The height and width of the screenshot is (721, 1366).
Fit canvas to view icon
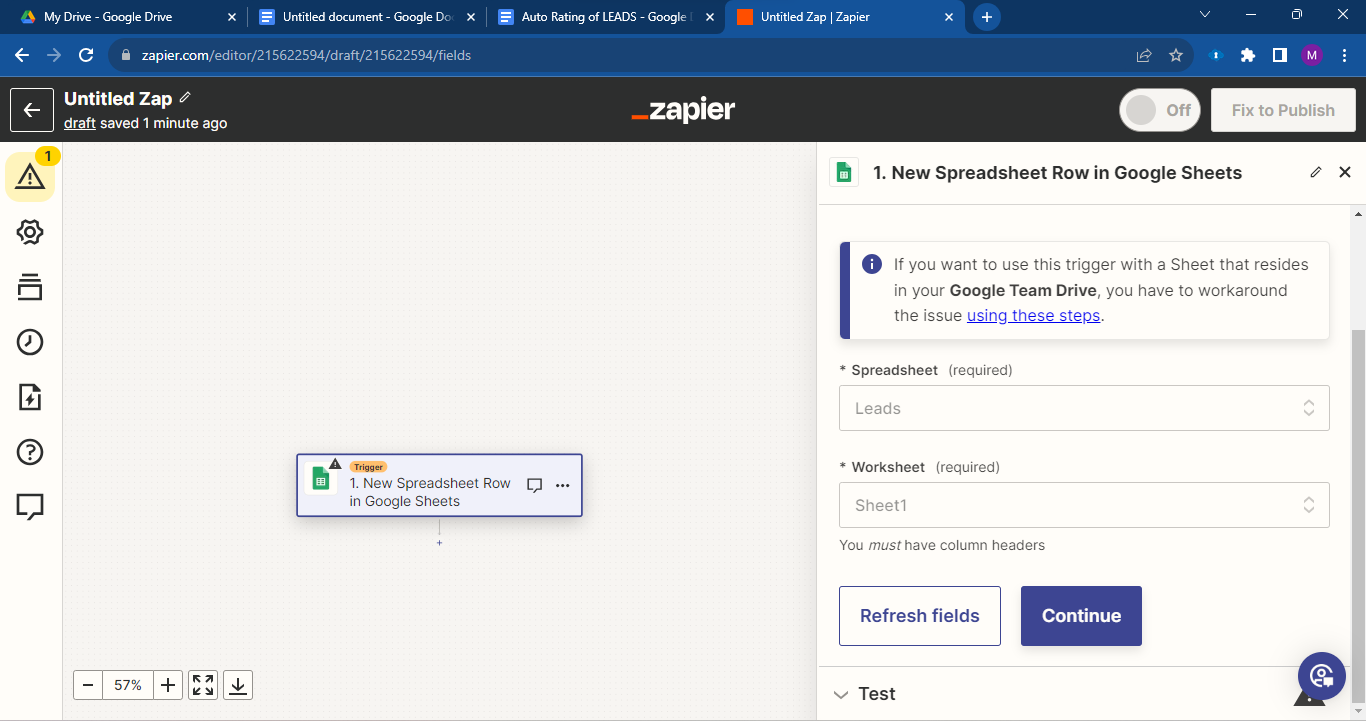point(203,685)
